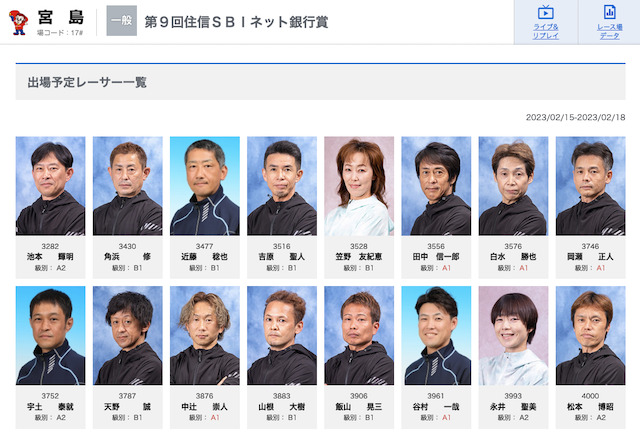Click the 宮島 venue title text
Screen dimensions: 640x432
(x=61, y=18)
